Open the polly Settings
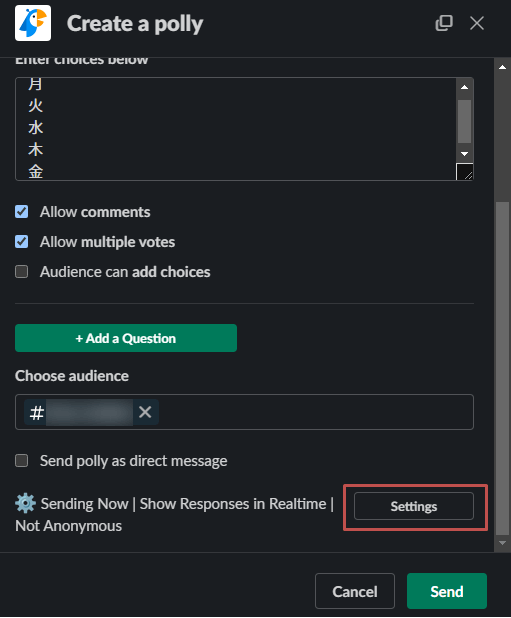The width and height of the screenshot is (511, 618). pyautogui.click(x=414, y=506)
